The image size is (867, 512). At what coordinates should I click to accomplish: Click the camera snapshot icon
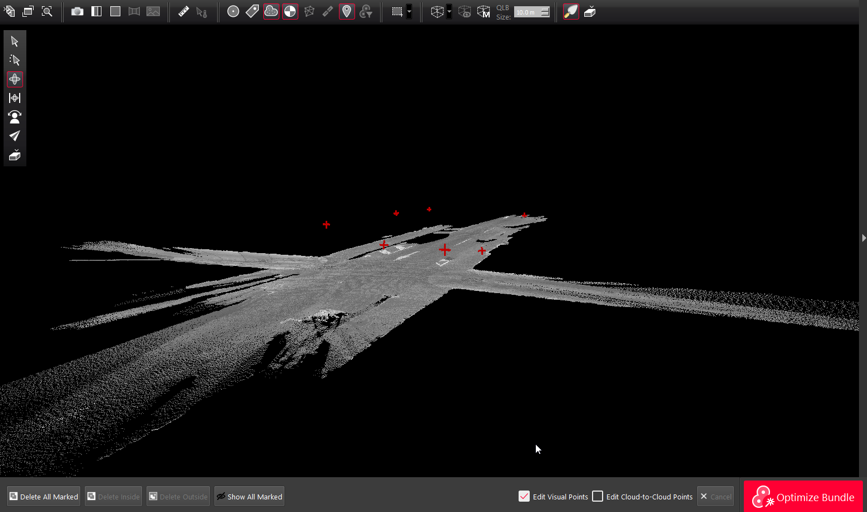point(77,12)
